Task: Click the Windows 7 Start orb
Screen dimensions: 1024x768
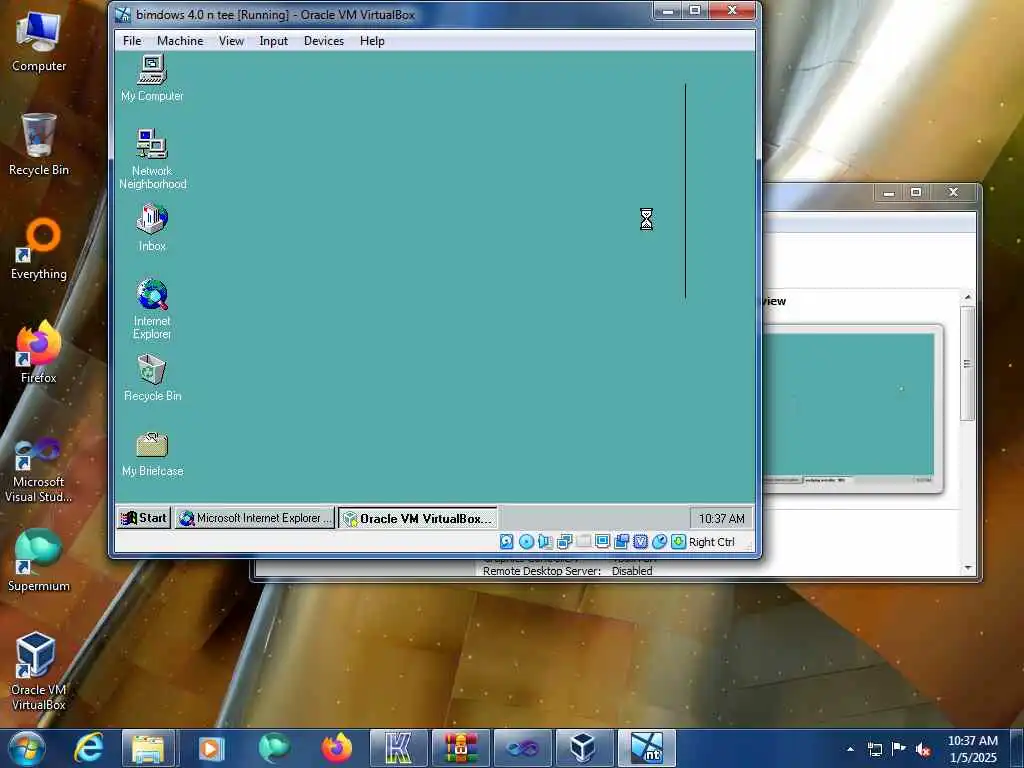Action: 27,748
